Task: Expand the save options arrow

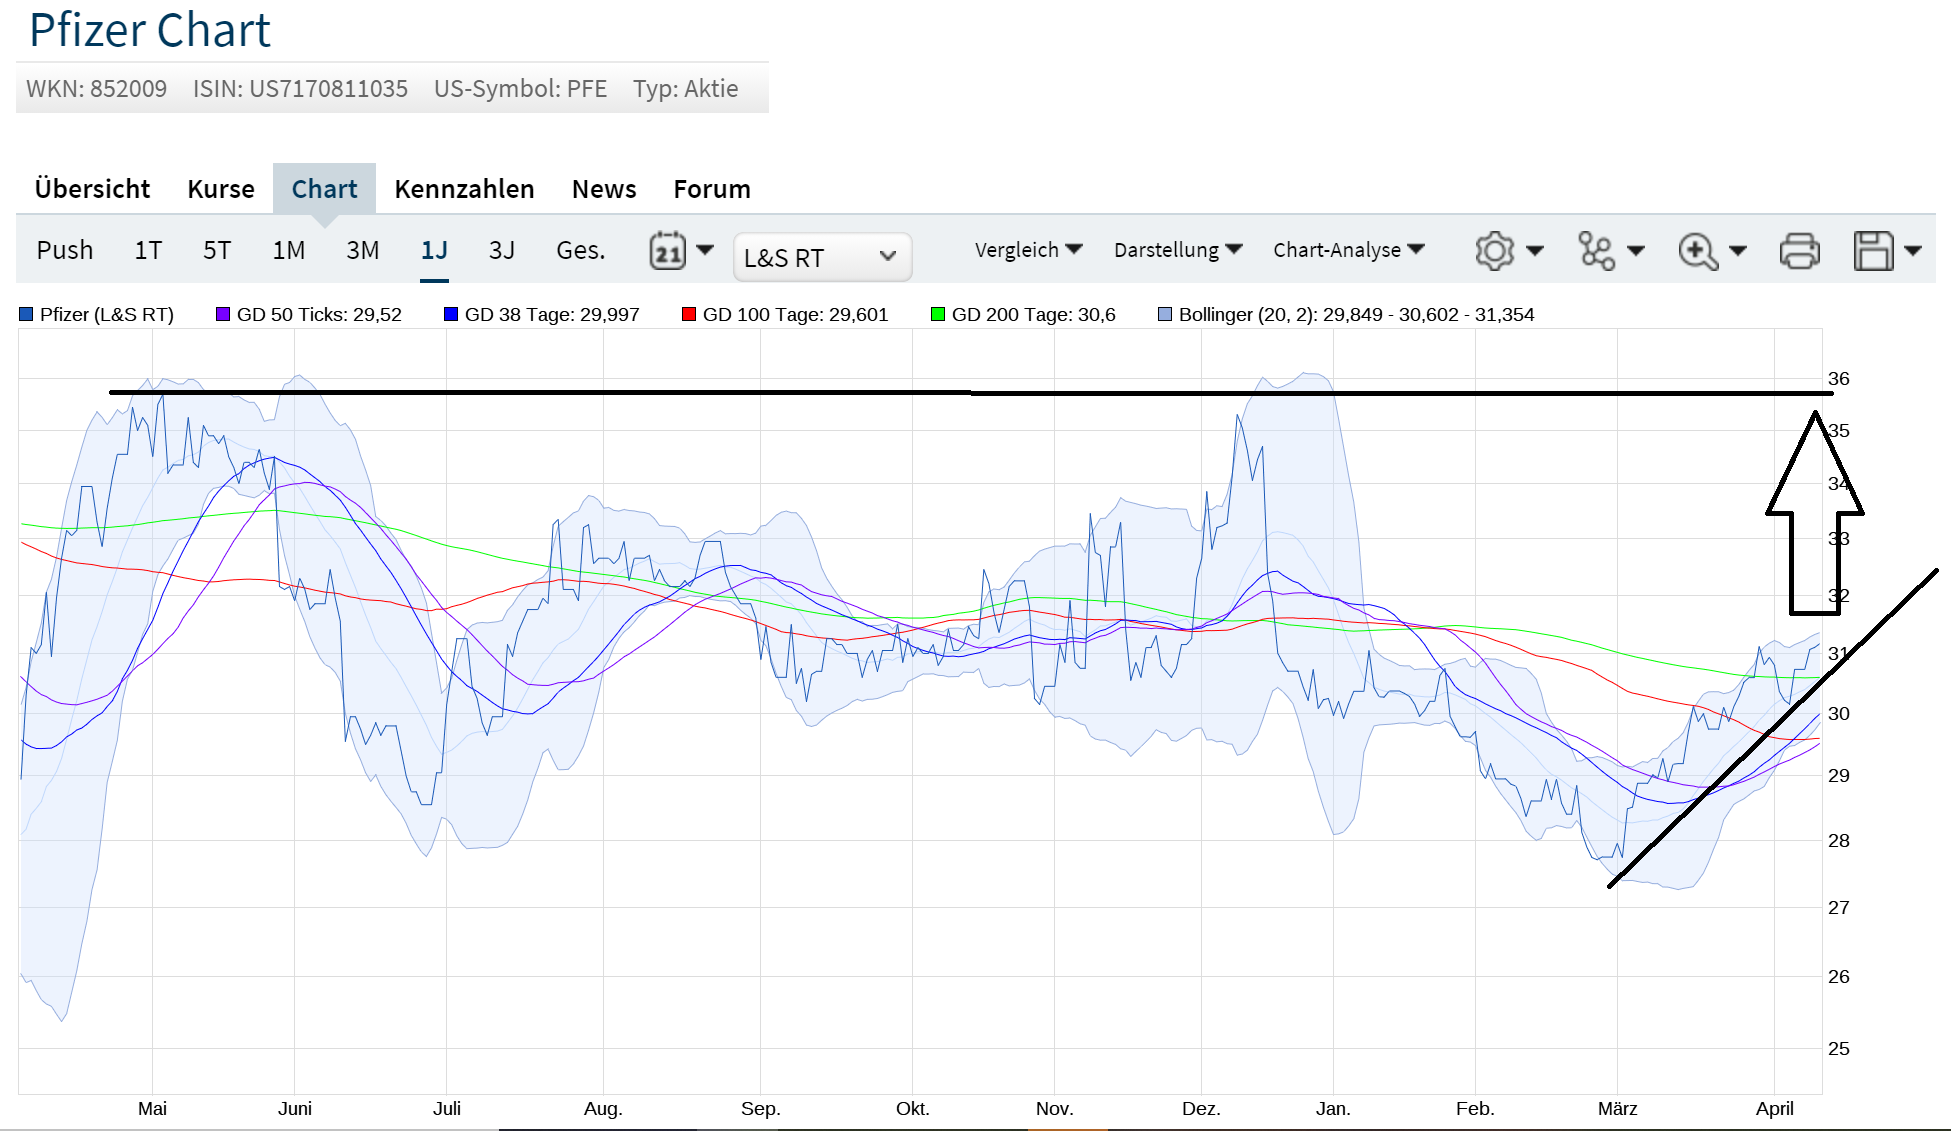Action: [x=1912, y=250]
